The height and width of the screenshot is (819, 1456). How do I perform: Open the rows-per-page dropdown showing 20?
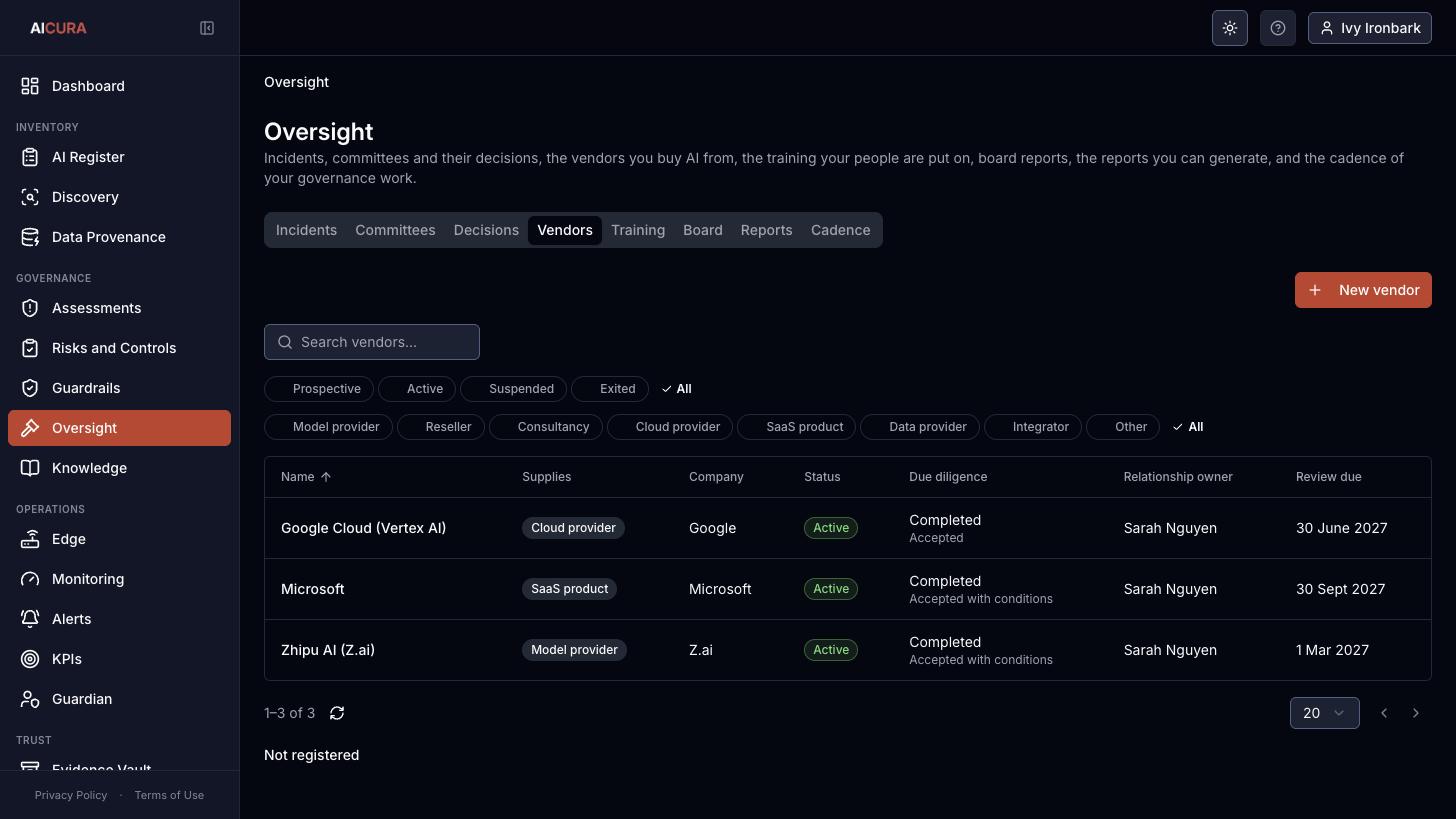click(x=1325, y=713)
